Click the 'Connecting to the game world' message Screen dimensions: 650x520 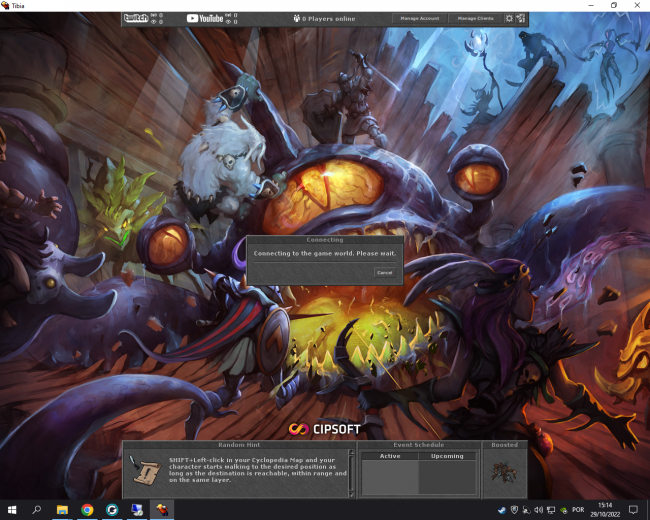coord(325,253)
